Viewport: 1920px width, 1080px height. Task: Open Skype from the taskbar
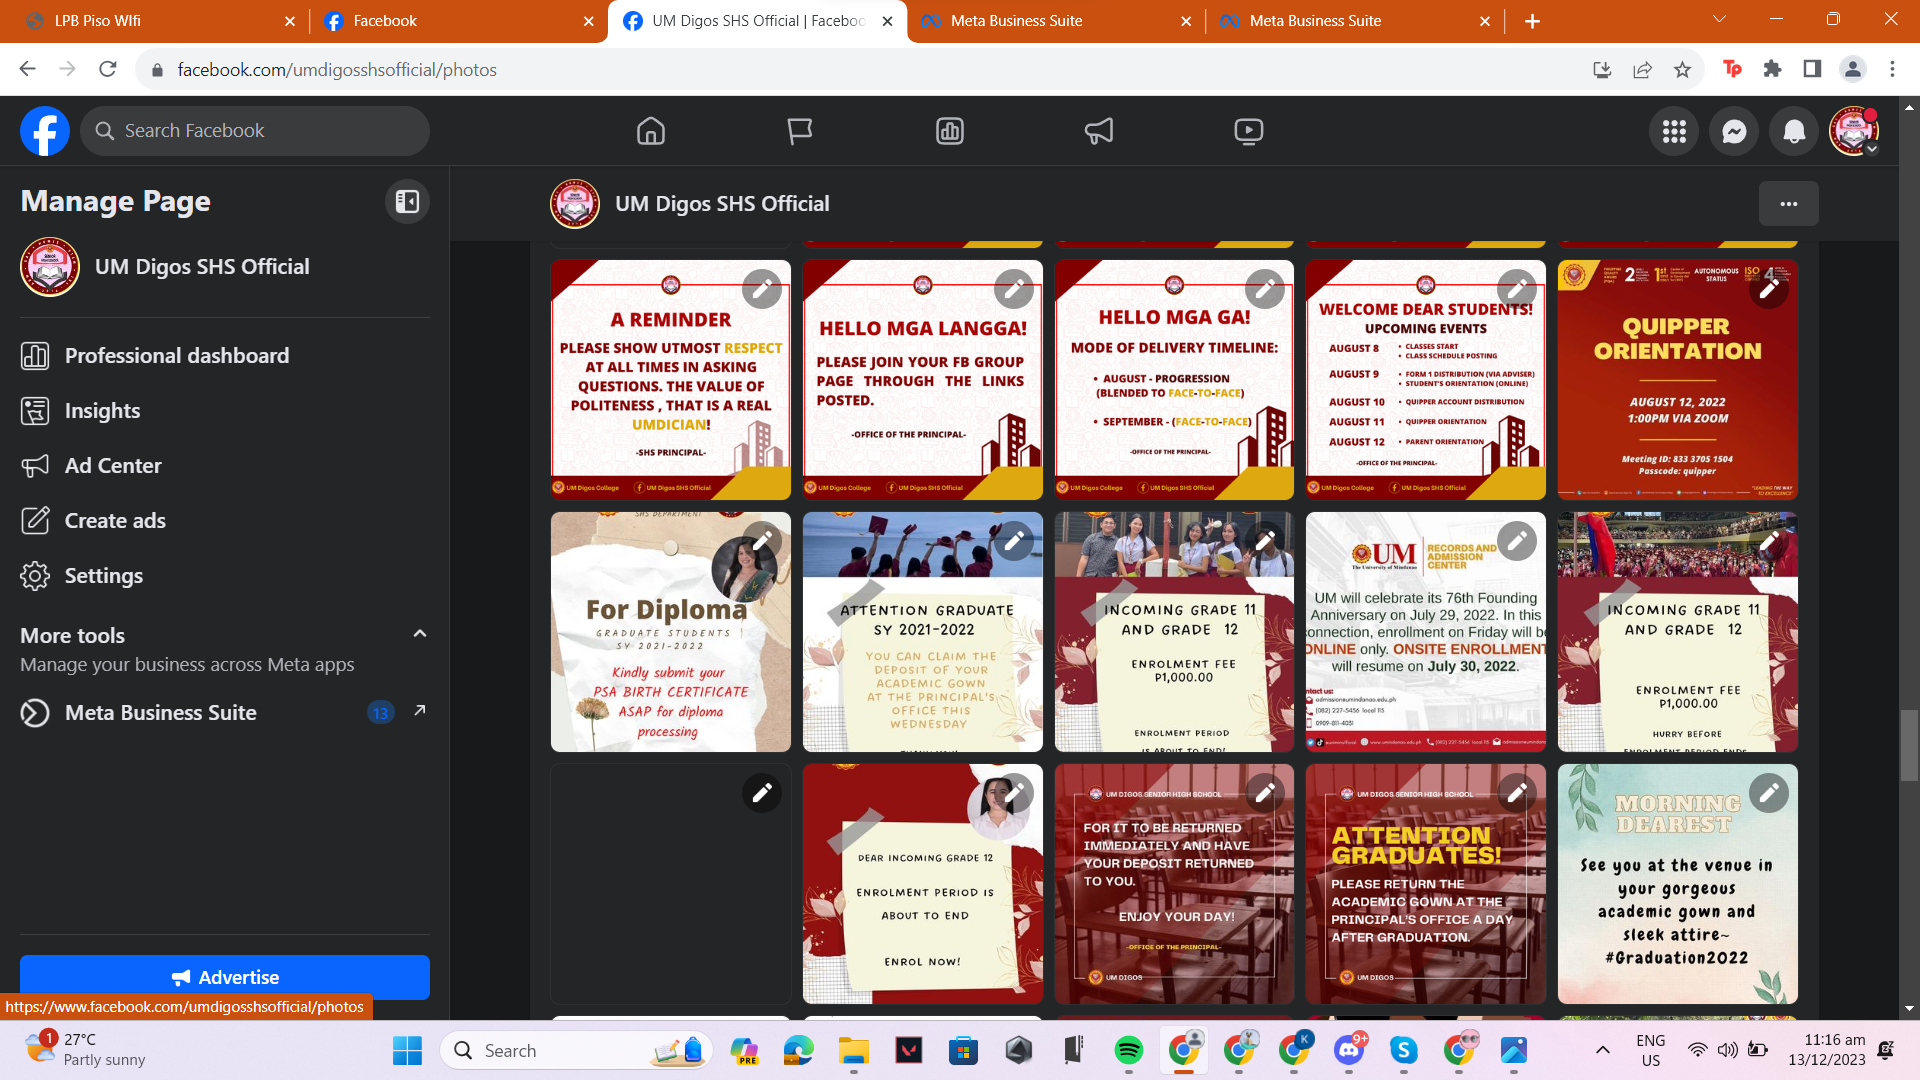[1404, 1051]
